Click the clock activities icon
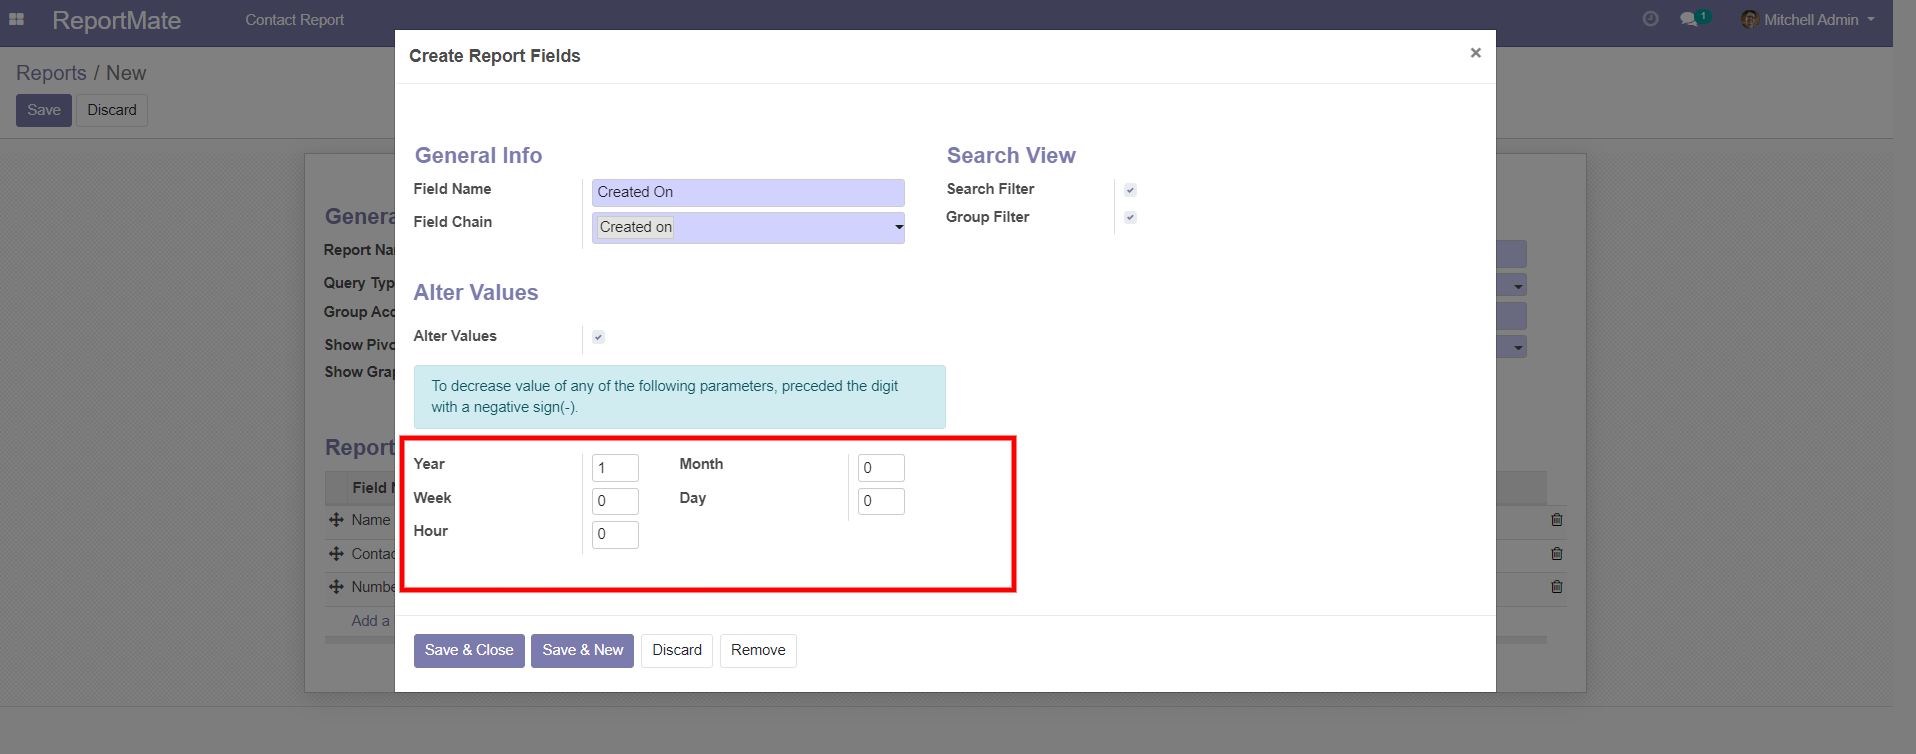 click(1650, 19)
